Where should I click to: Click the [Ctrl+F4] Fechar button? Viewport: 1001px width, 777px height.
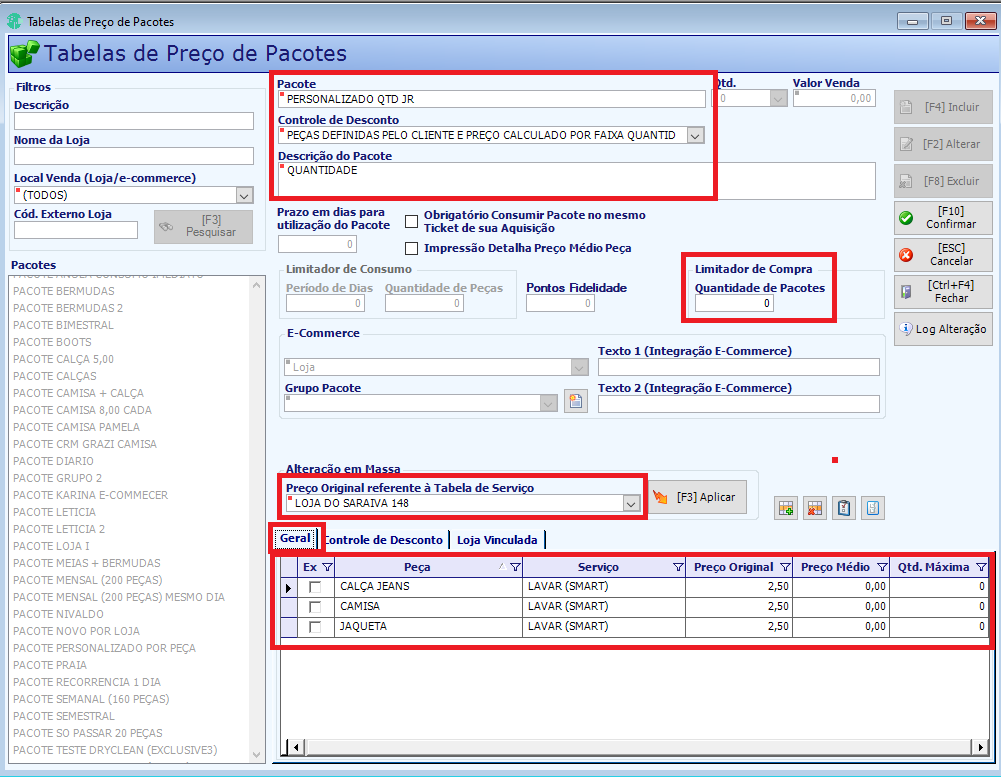943,292
